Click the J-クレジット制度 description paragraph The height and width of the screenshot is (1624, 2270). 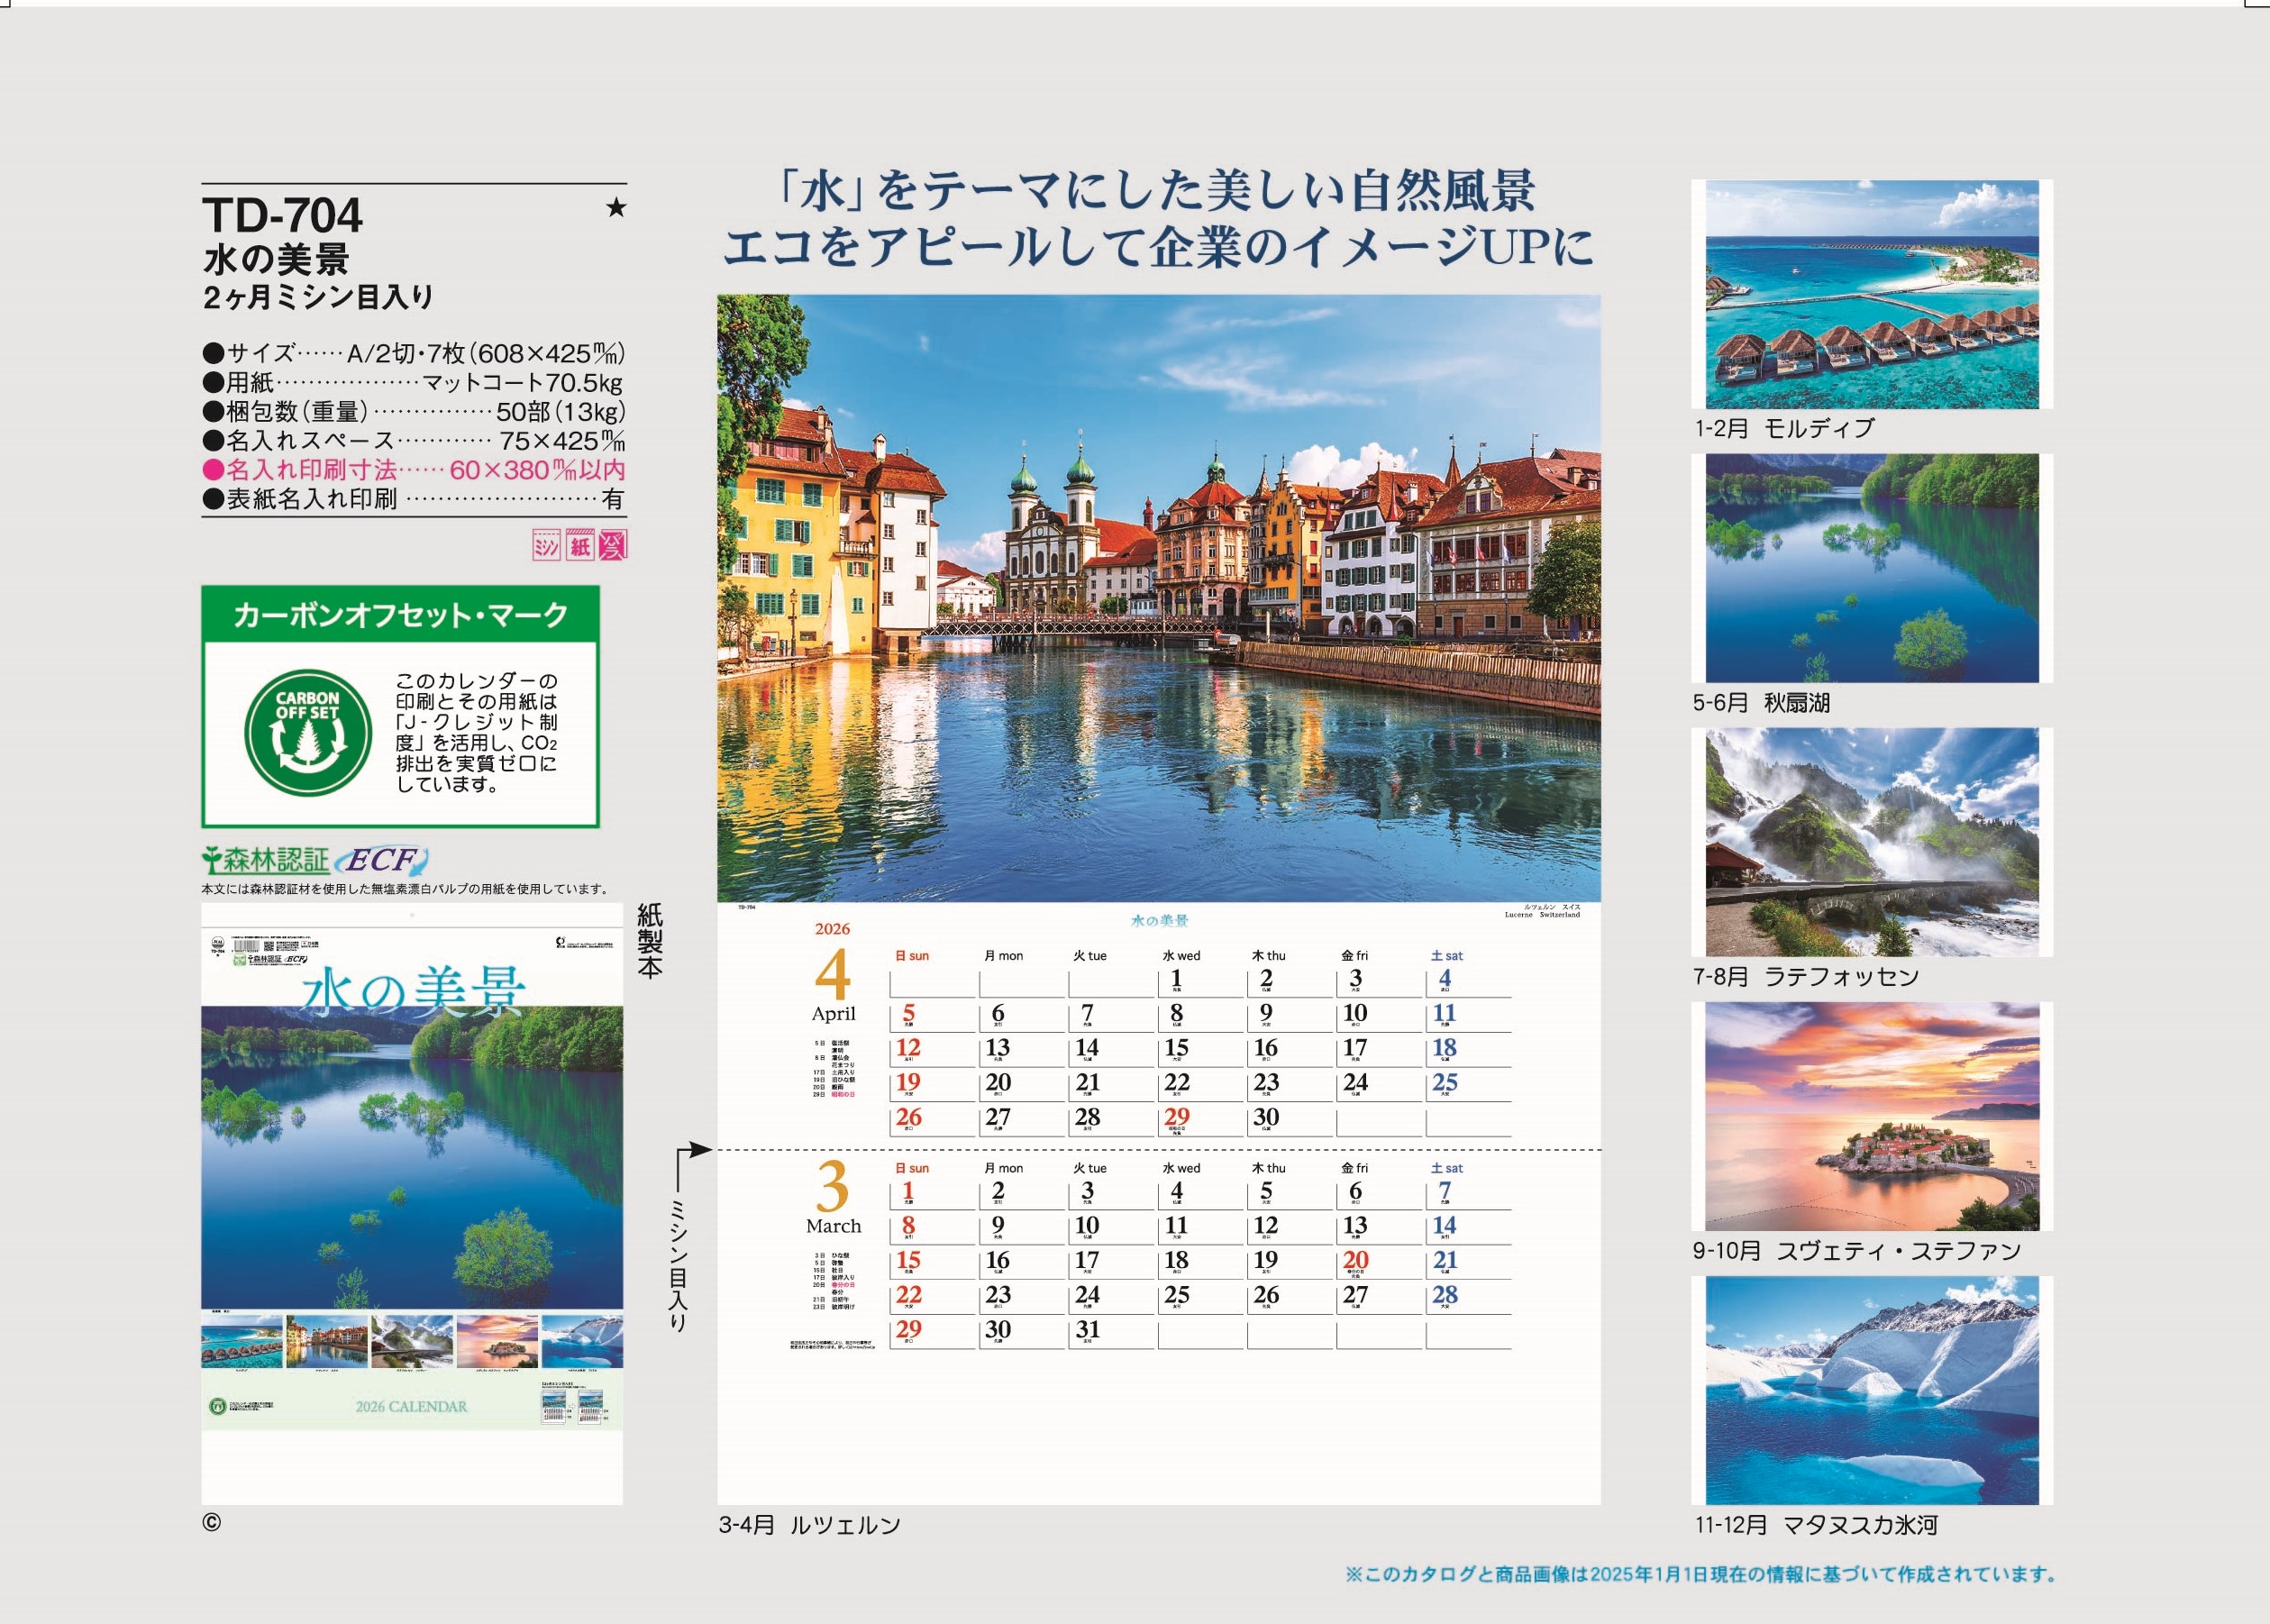point(477,733)
